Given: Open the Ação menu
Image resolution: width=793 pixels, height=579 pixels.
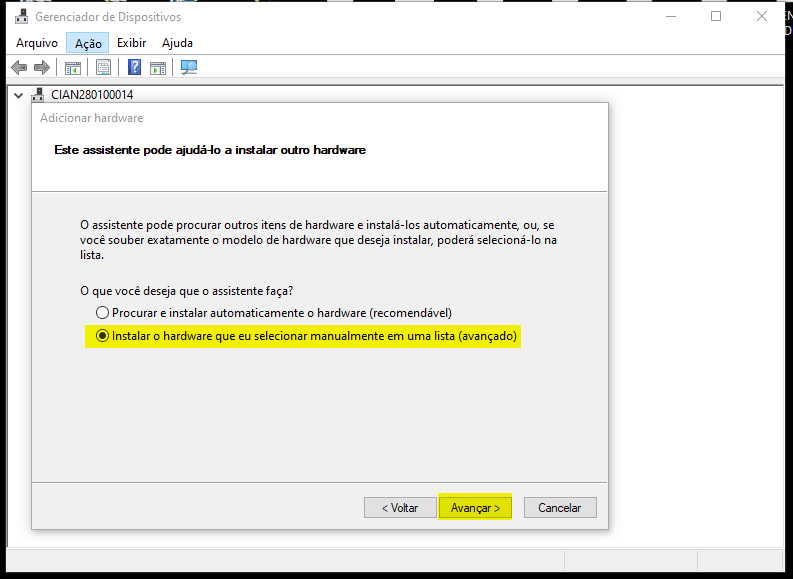Looking at the screenshot, I should [88, 43].
